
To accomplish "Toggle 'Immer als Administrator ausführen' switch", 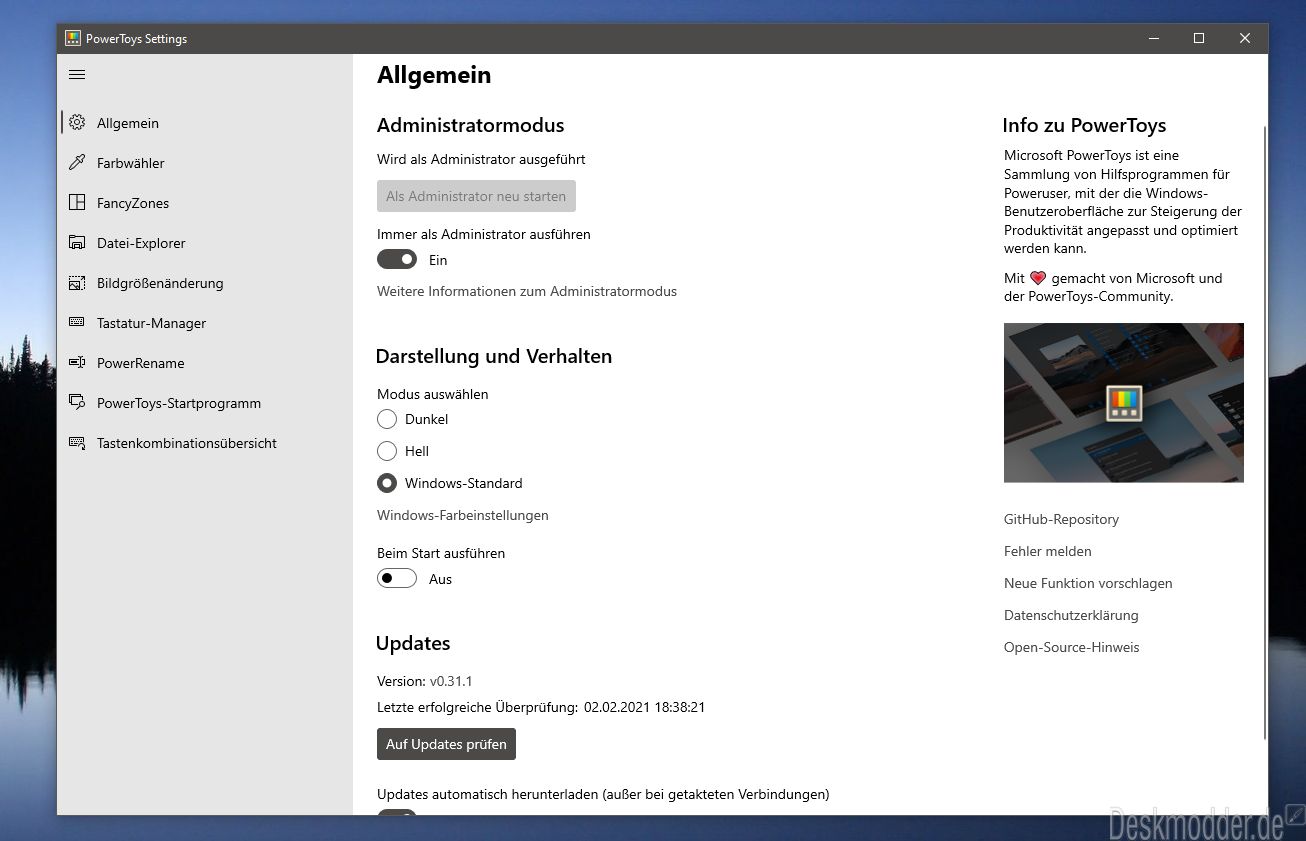I will coord(397,259).
